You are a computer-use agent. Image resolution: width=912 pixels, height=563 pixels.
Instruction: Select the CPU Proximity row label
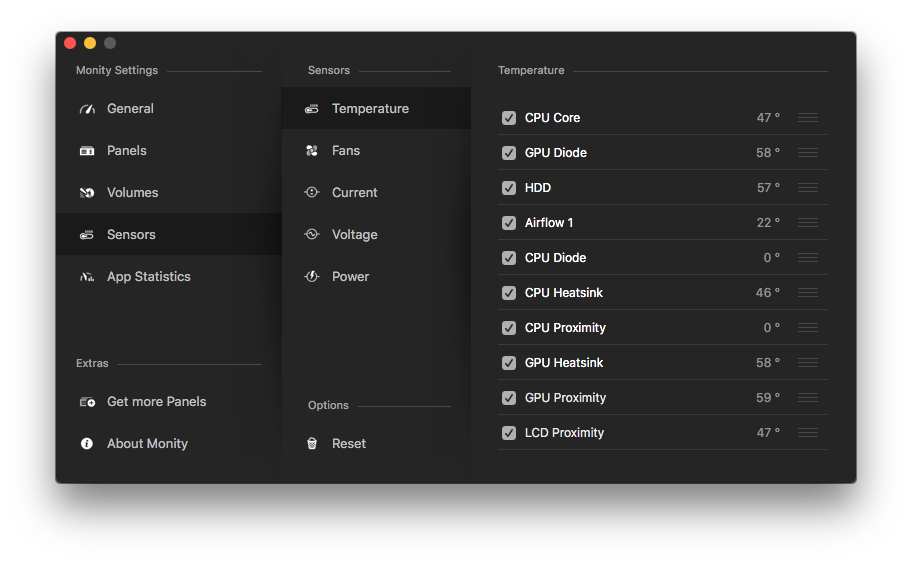coord(565,328)
